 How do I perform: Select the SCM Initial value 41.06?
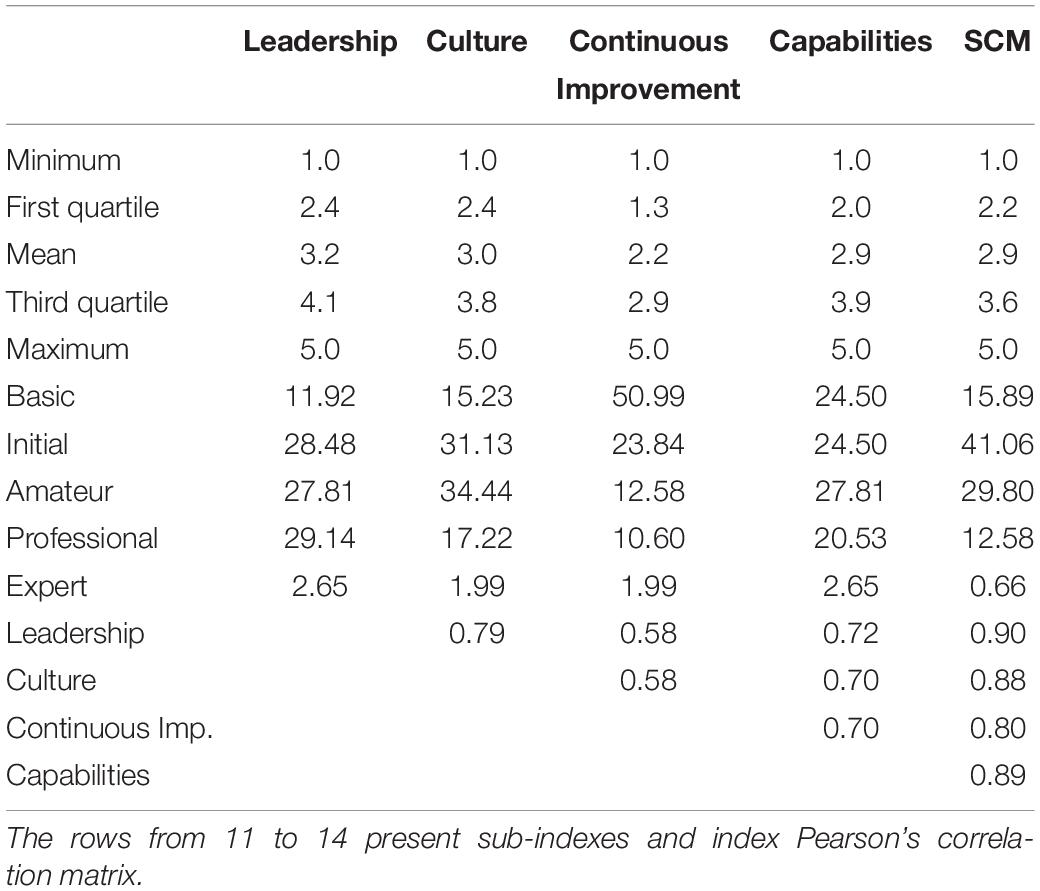997,444
